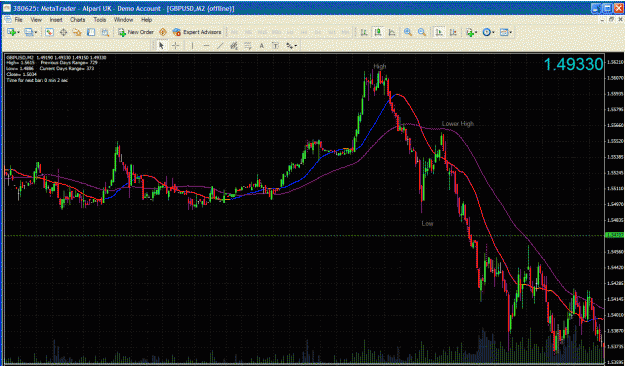This screenshot has height=366, width=625.
Task: Toggle Auto Scroll chart button
Action: click(439, 32)
